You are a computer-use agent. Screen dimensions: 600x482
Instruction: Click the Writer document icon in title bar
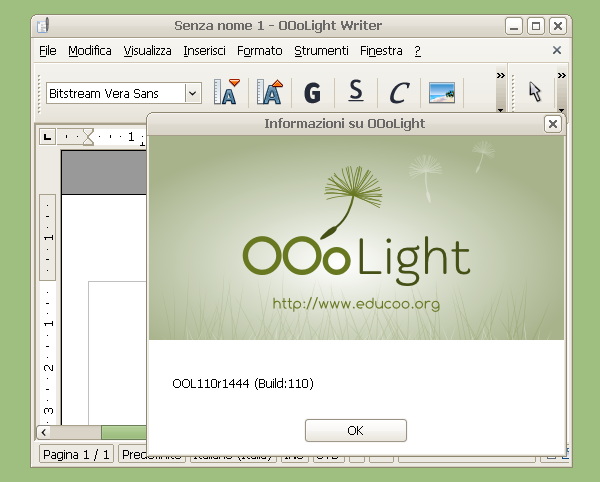(43, 26)
